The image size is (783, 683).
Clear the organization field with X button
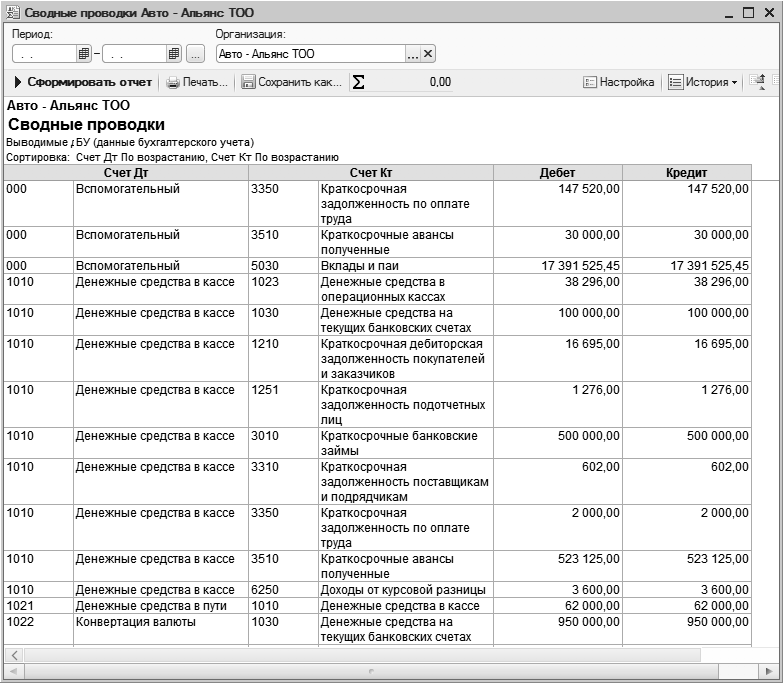(x=428, y=54)
